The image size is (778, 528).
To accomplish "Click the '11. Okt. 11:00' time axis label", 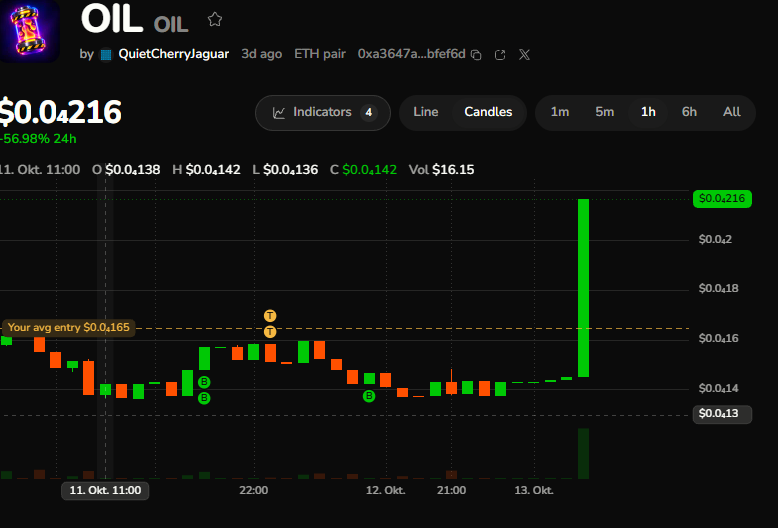I will (105, 490).
